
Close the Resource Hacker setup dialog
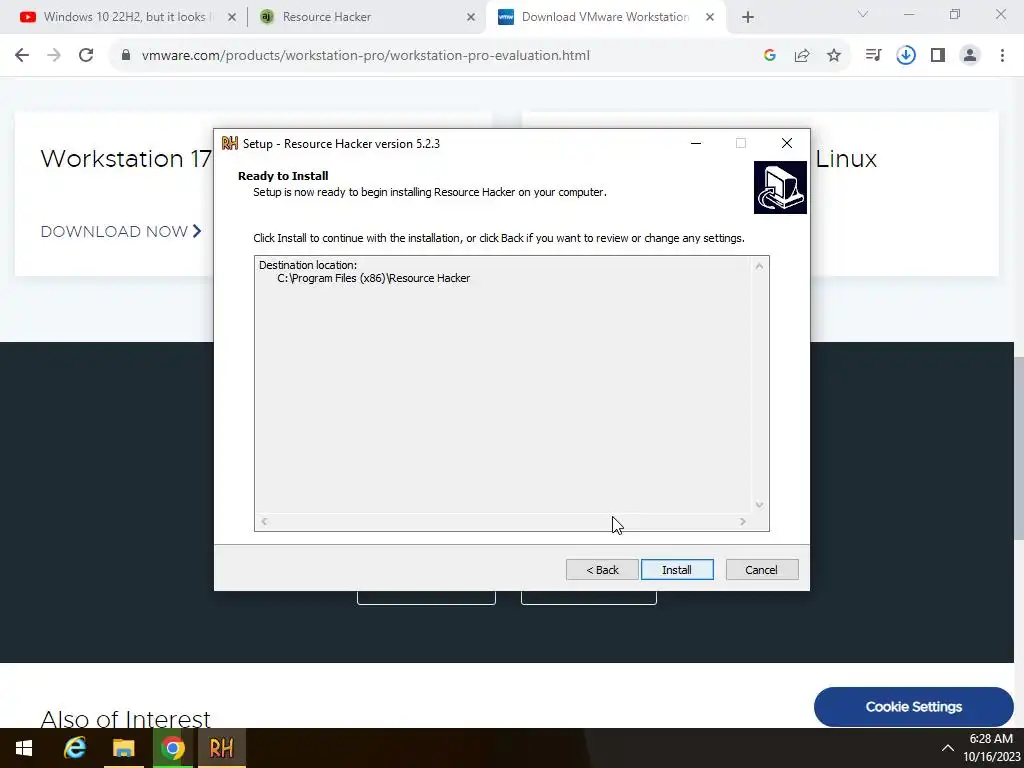coord(786,143)
